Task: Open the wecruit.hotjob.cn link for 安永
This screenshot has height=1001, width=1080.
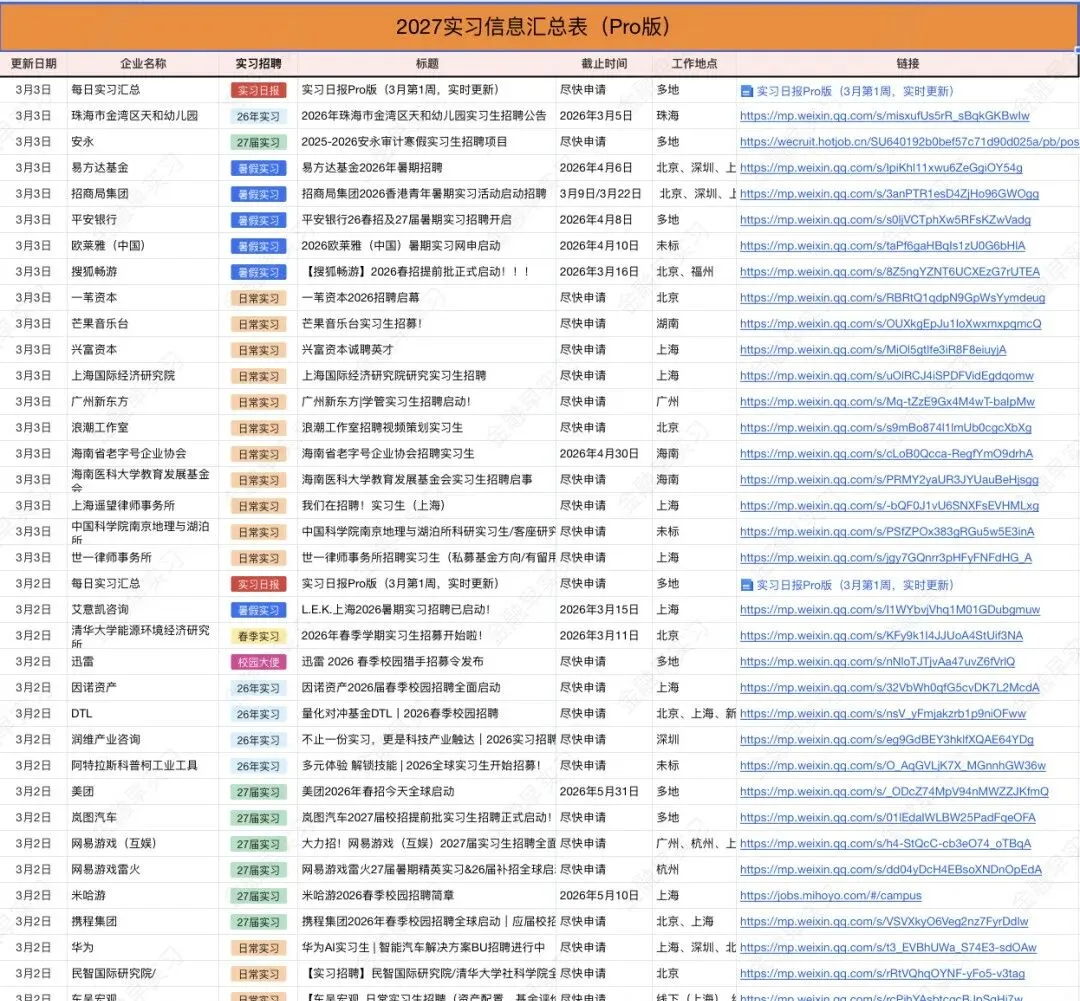Action: coord(909,142)
